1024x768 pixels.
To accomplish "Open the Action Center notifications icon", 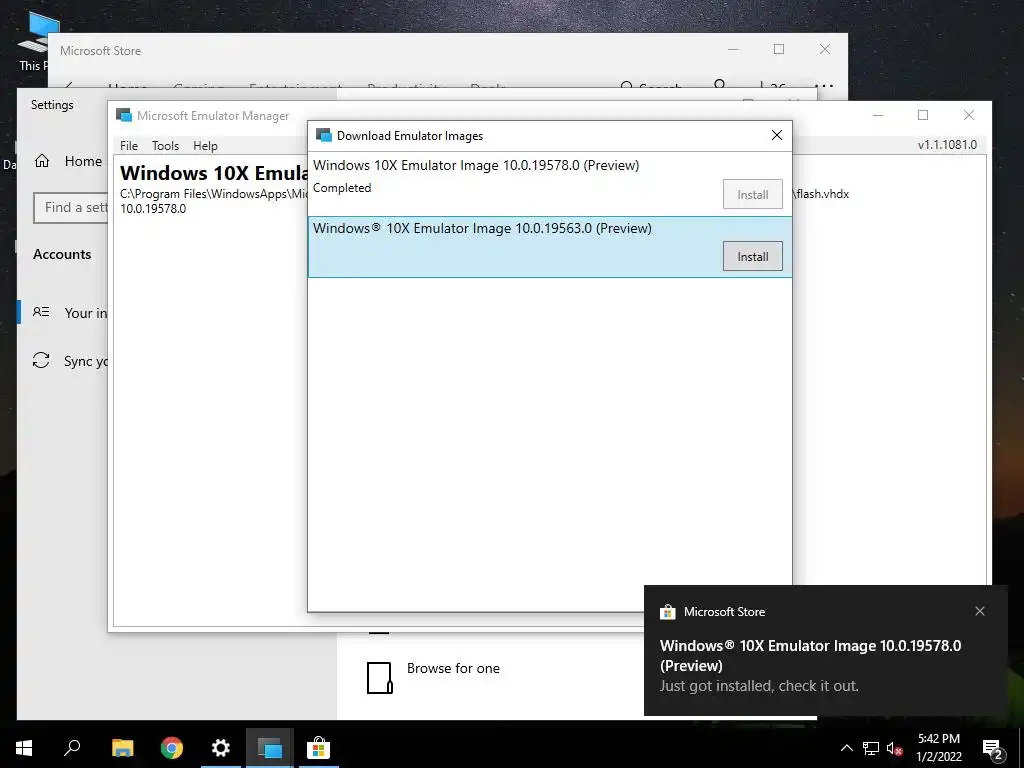I will click(993, 748).
